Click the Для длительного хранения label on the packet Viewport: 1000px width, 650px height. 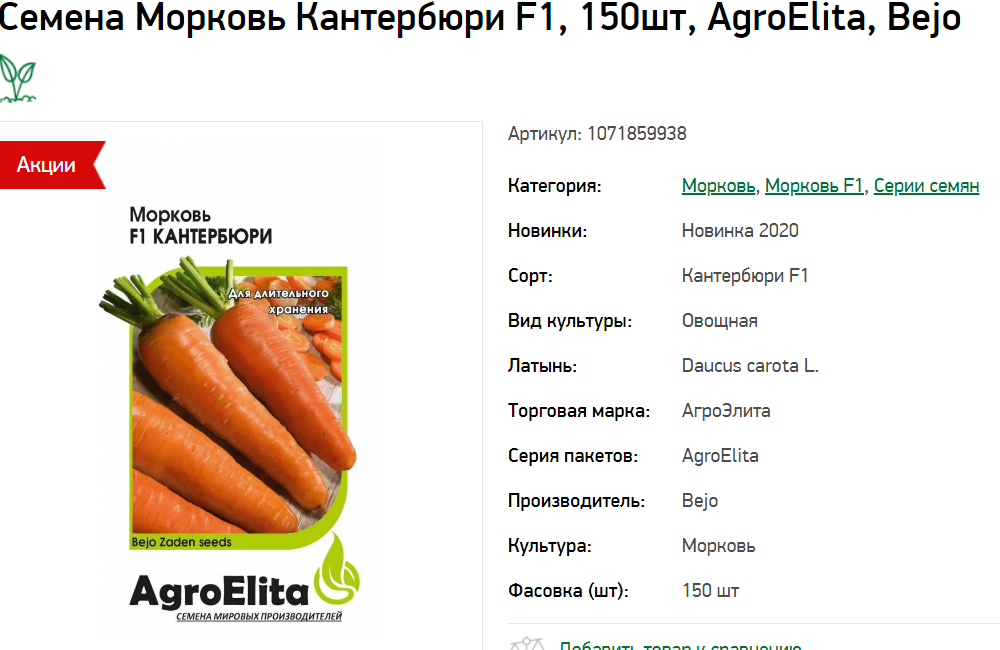[x=279, y=301]
